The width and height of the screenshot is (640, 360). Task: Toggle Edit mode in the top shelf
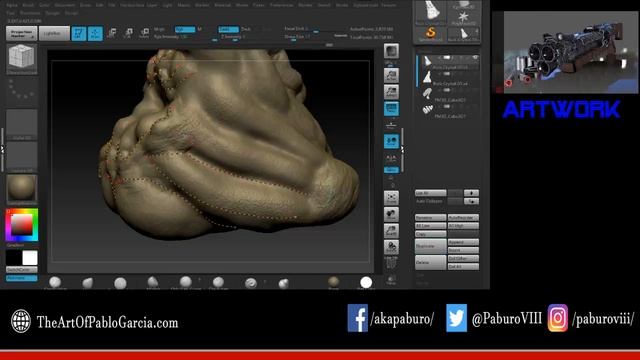(79, 33)
